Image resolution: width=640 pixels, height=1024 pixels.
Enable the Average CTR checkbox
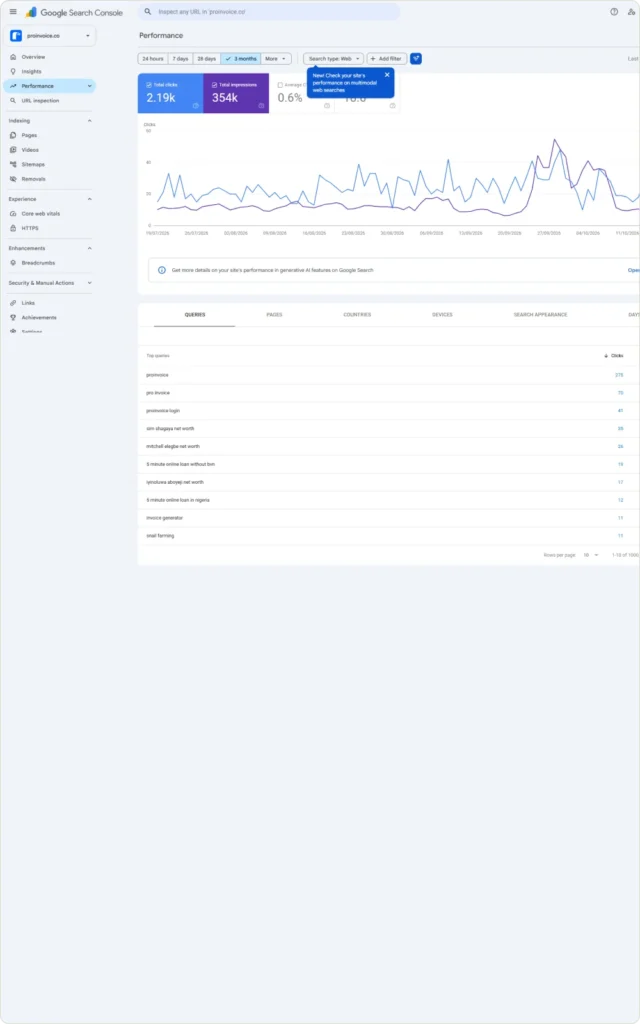(280, 85)
